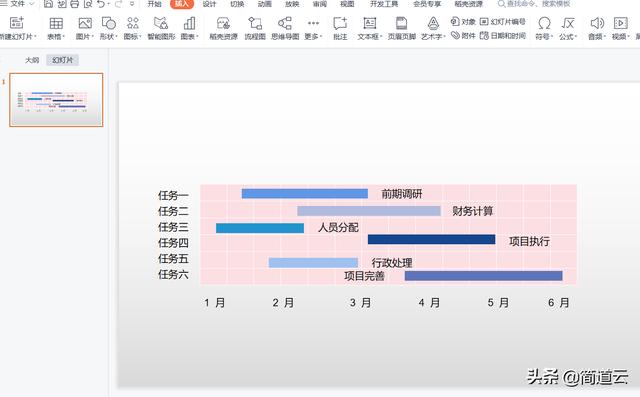Select the 项目完善 label on the slide

pyautogui.click(x=364, y=276)
